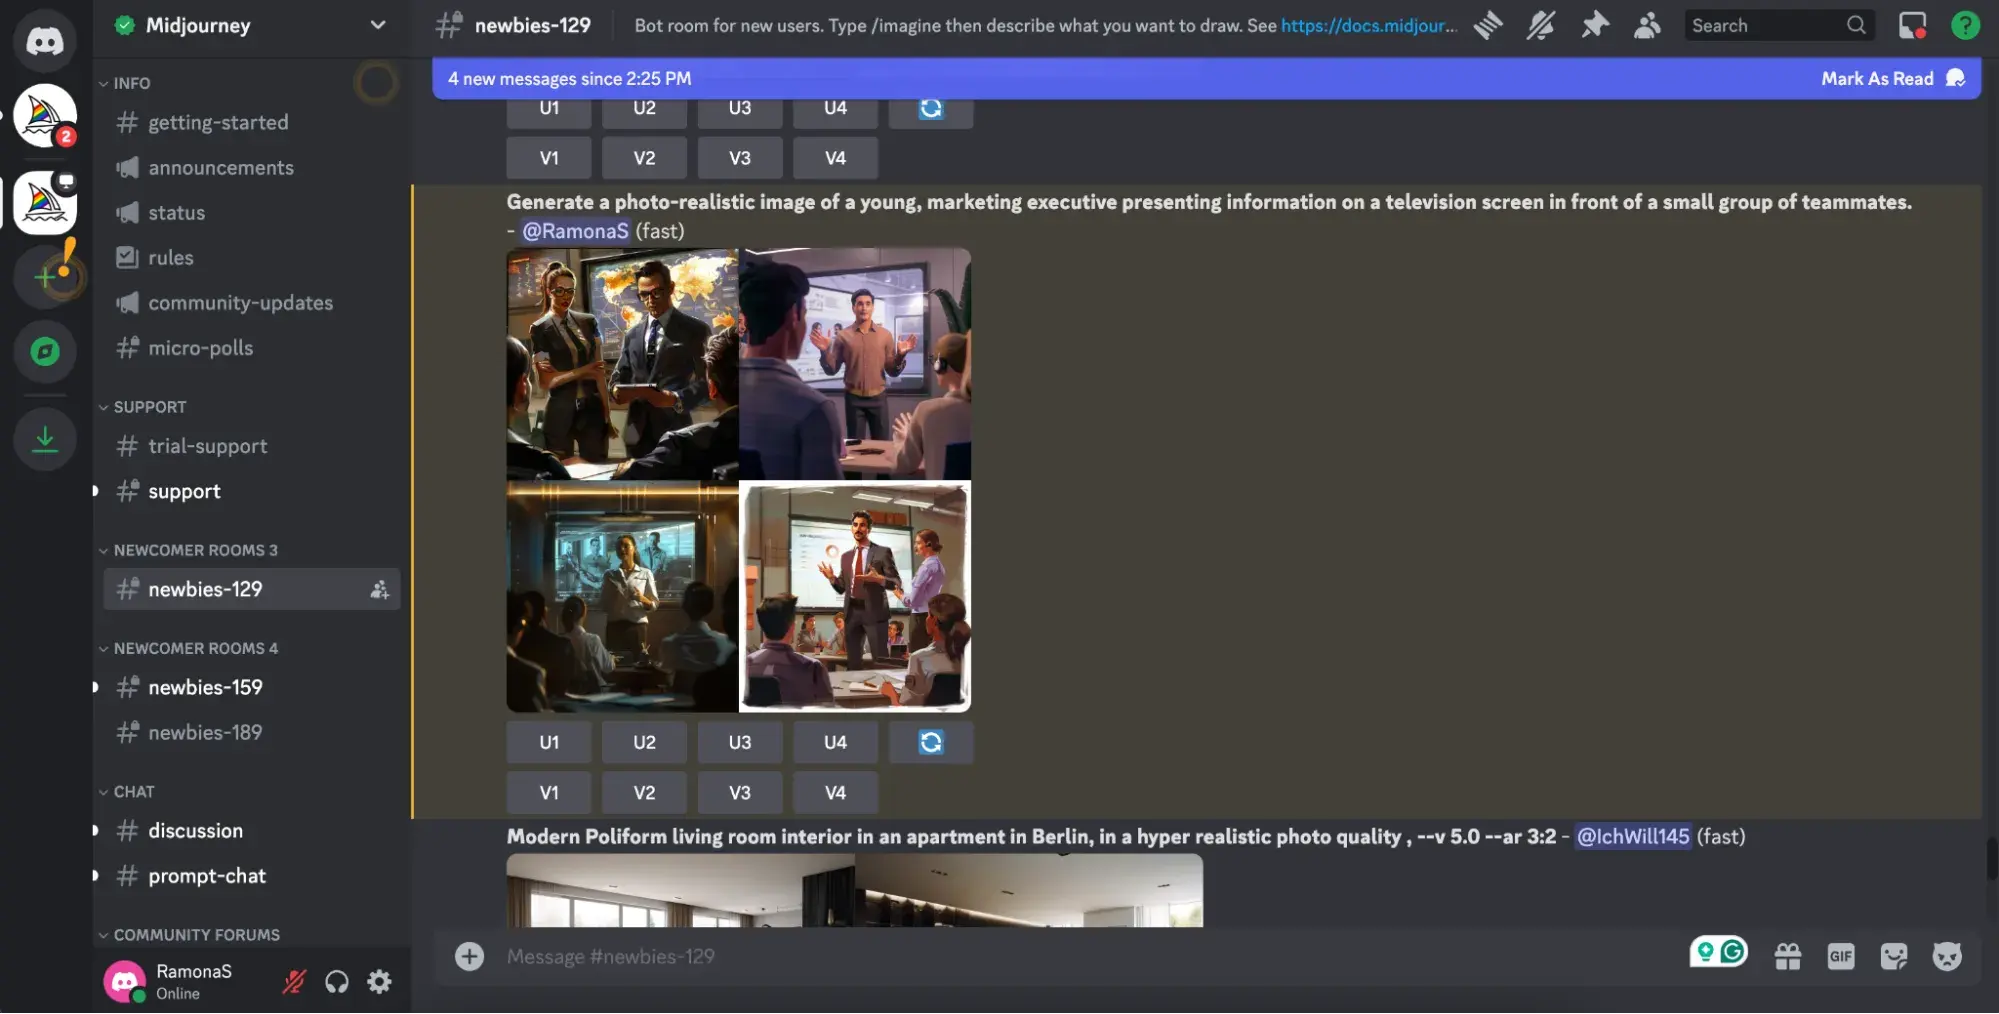Click V1 under marketing executive images
The width and height of the screenshot is (1999, 1014).
click(x=549, y=792)
